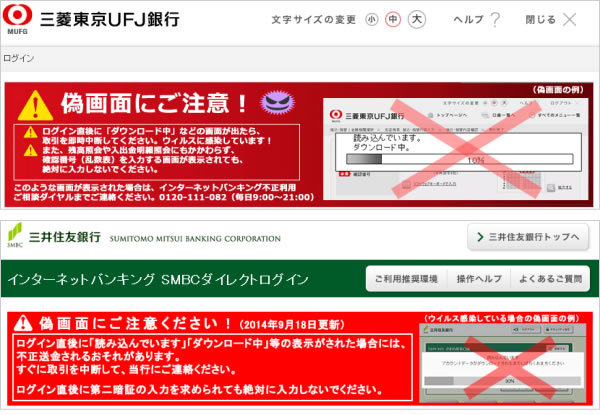
Task: Open よくあるご質問 tab
Action: (550, 279)
